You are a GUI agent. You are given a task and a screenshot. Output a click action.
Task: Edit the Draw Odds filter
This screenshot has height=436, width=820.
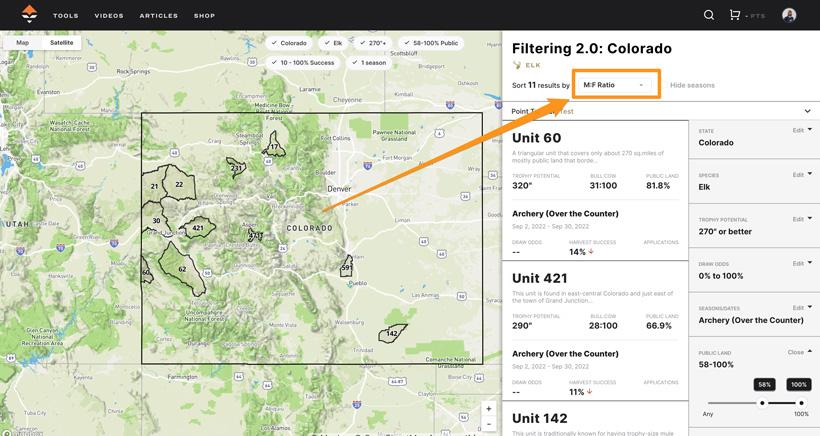click(x=802, y=263)
